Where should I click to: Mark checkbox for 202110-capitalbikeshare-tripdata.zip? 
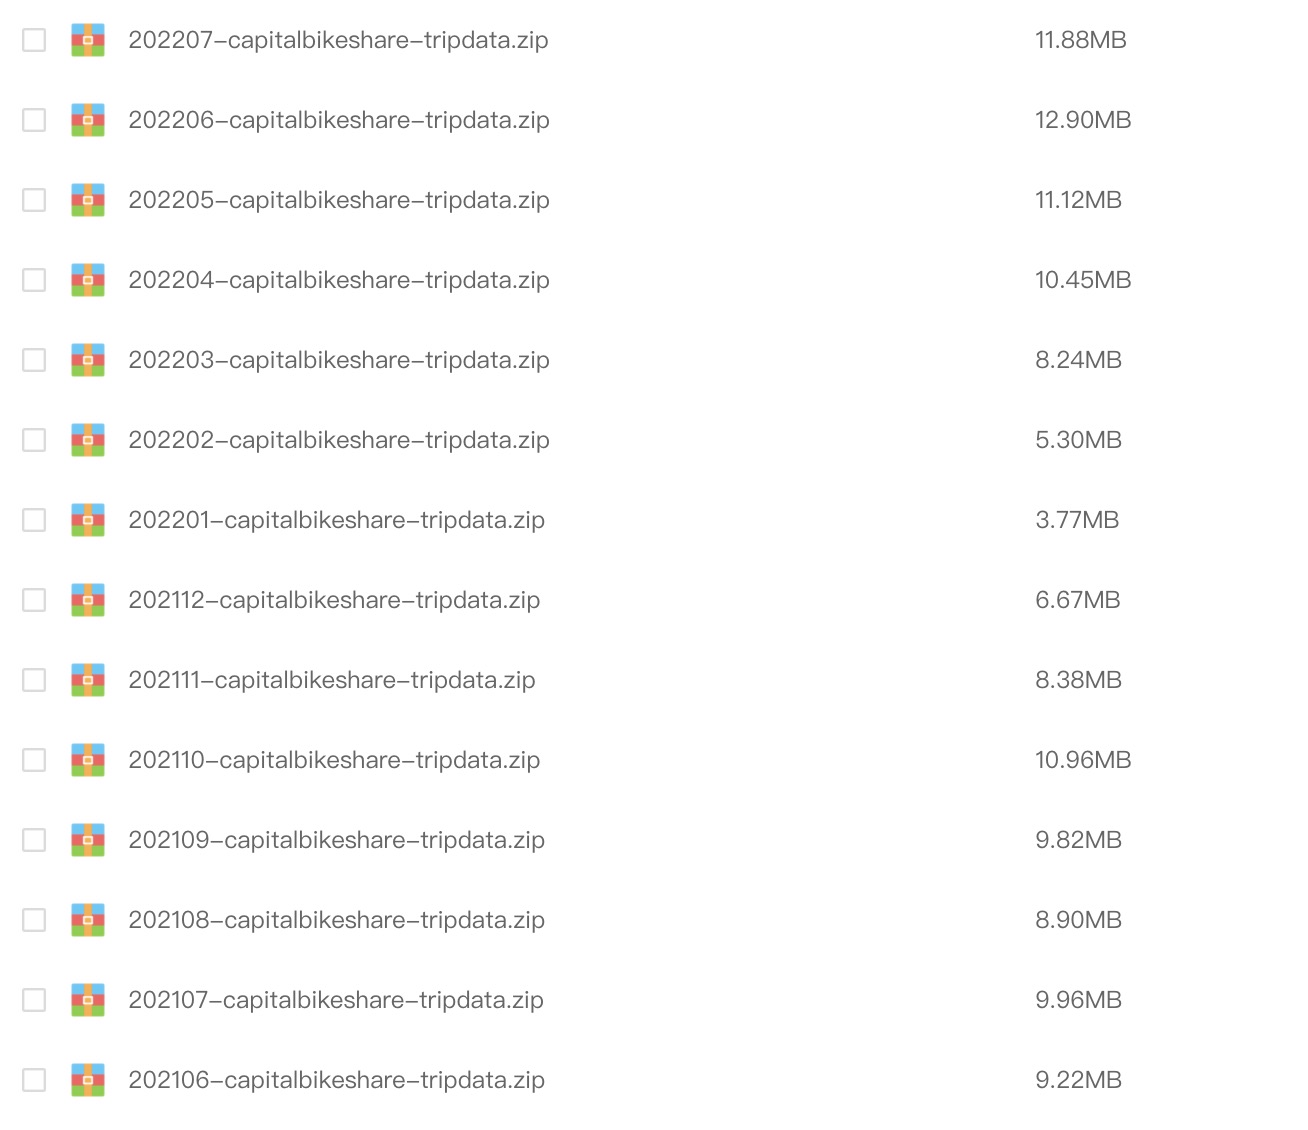(34, 760)
